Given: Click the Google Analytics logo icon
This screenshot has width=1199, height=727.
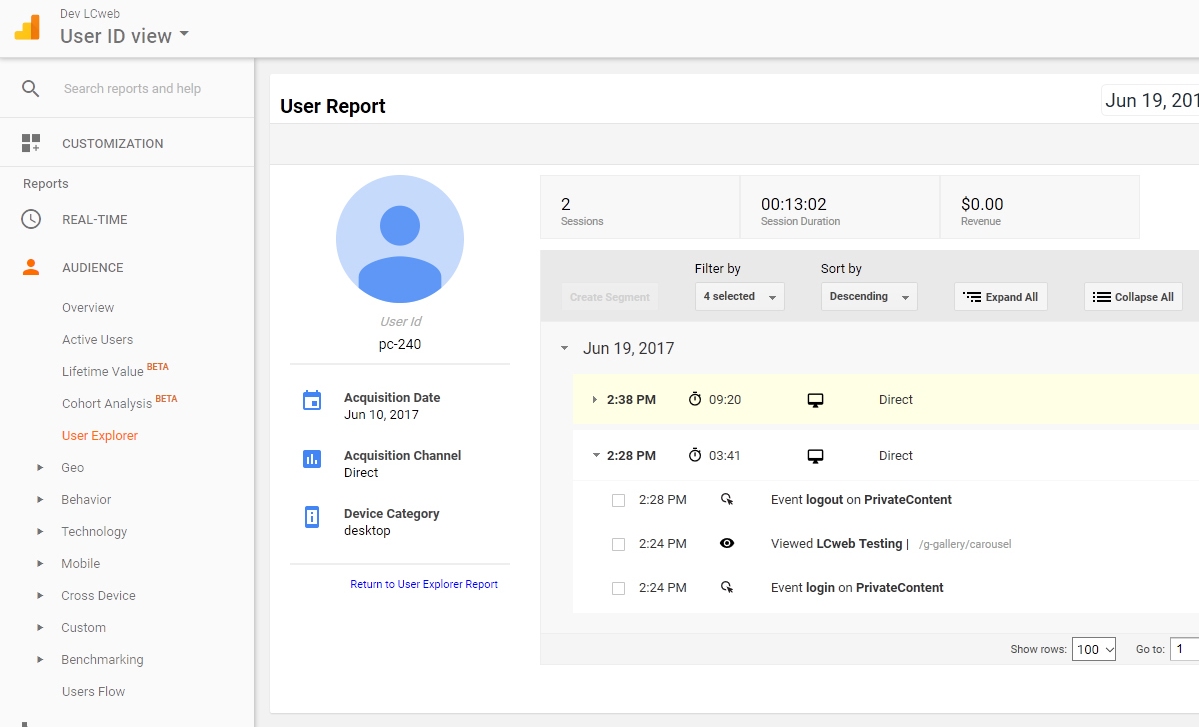Looking at the screenshot, I should pyautogui.click(x=27, y=27).
